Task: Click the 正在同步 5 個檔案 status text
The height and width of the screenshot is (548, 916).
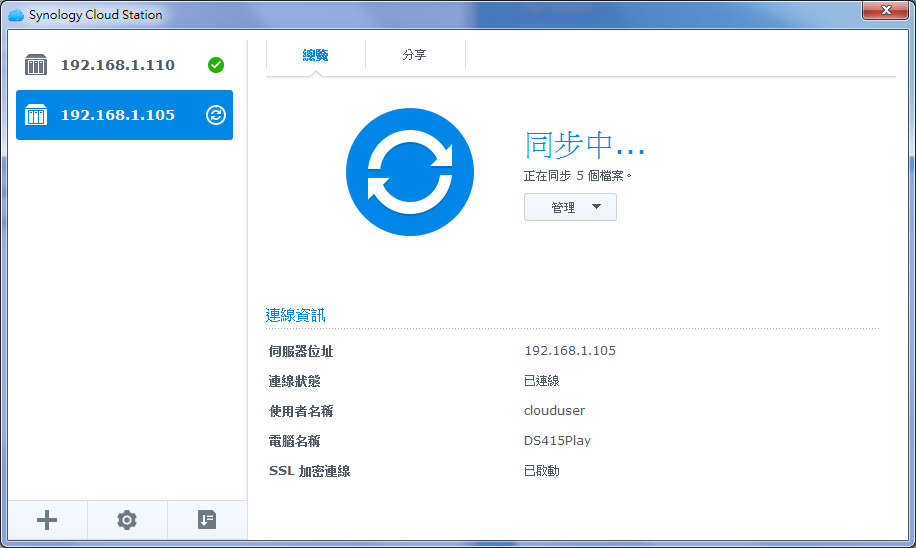Action: pyautogui.click(x=577, y=176)
